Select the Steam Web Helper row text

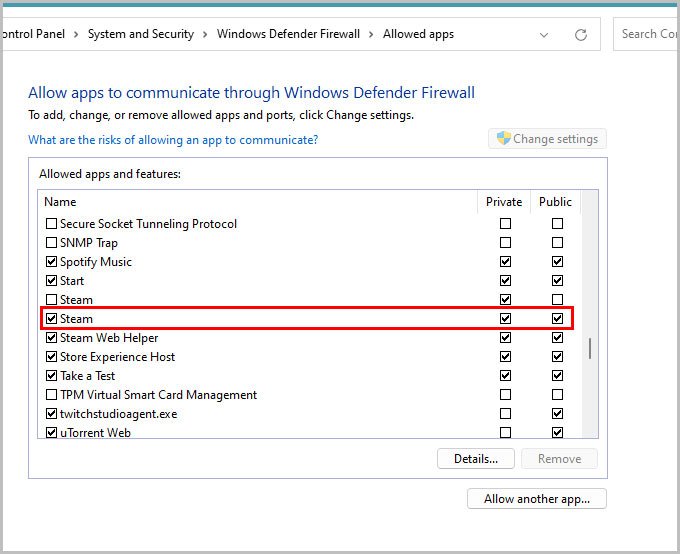[109, 338]
